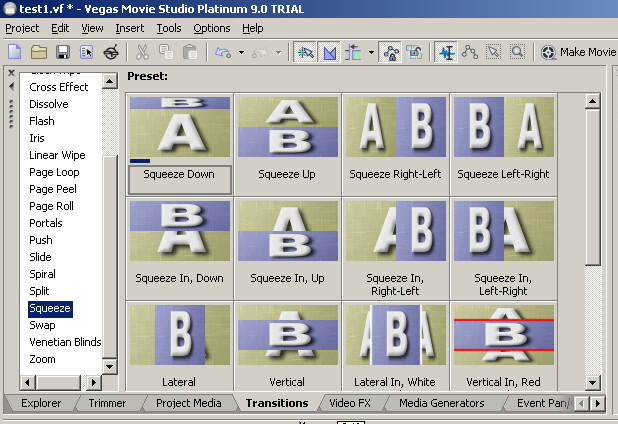Paste with the clipboard icon

(x=190, y=52)
